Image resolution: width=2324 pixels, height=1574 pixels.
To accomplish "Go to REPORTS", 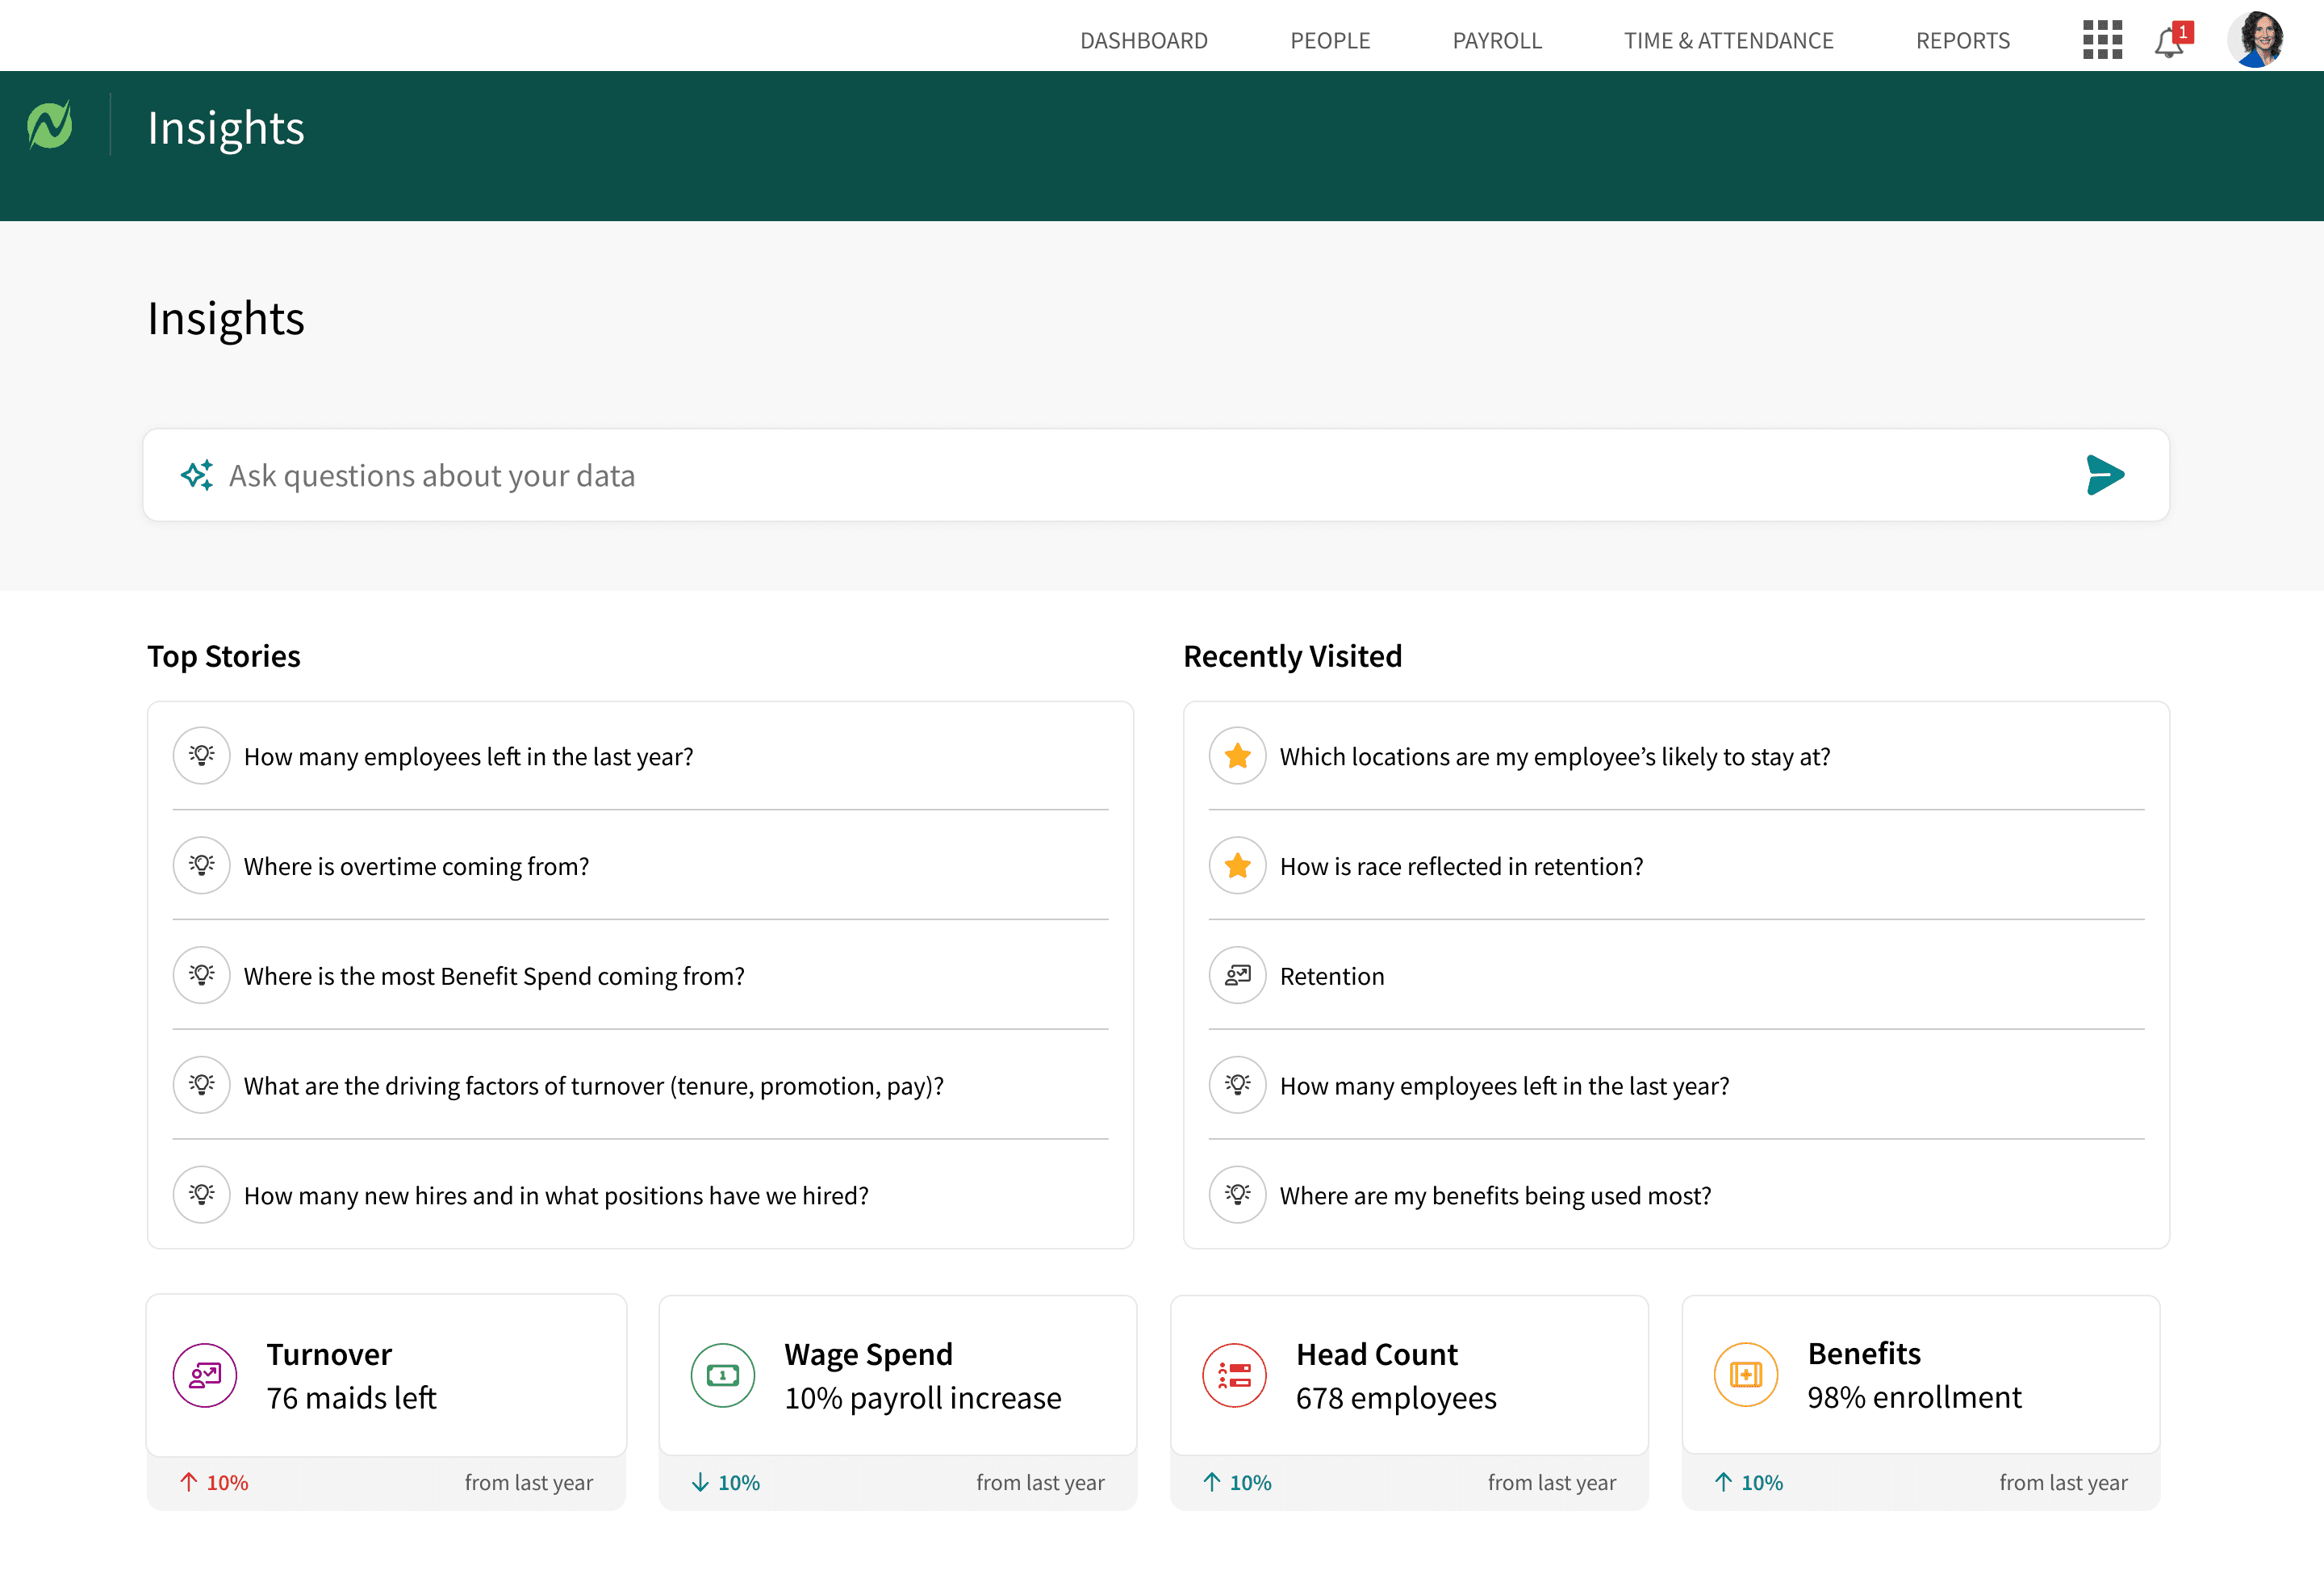I will [x=1962, y=41].
